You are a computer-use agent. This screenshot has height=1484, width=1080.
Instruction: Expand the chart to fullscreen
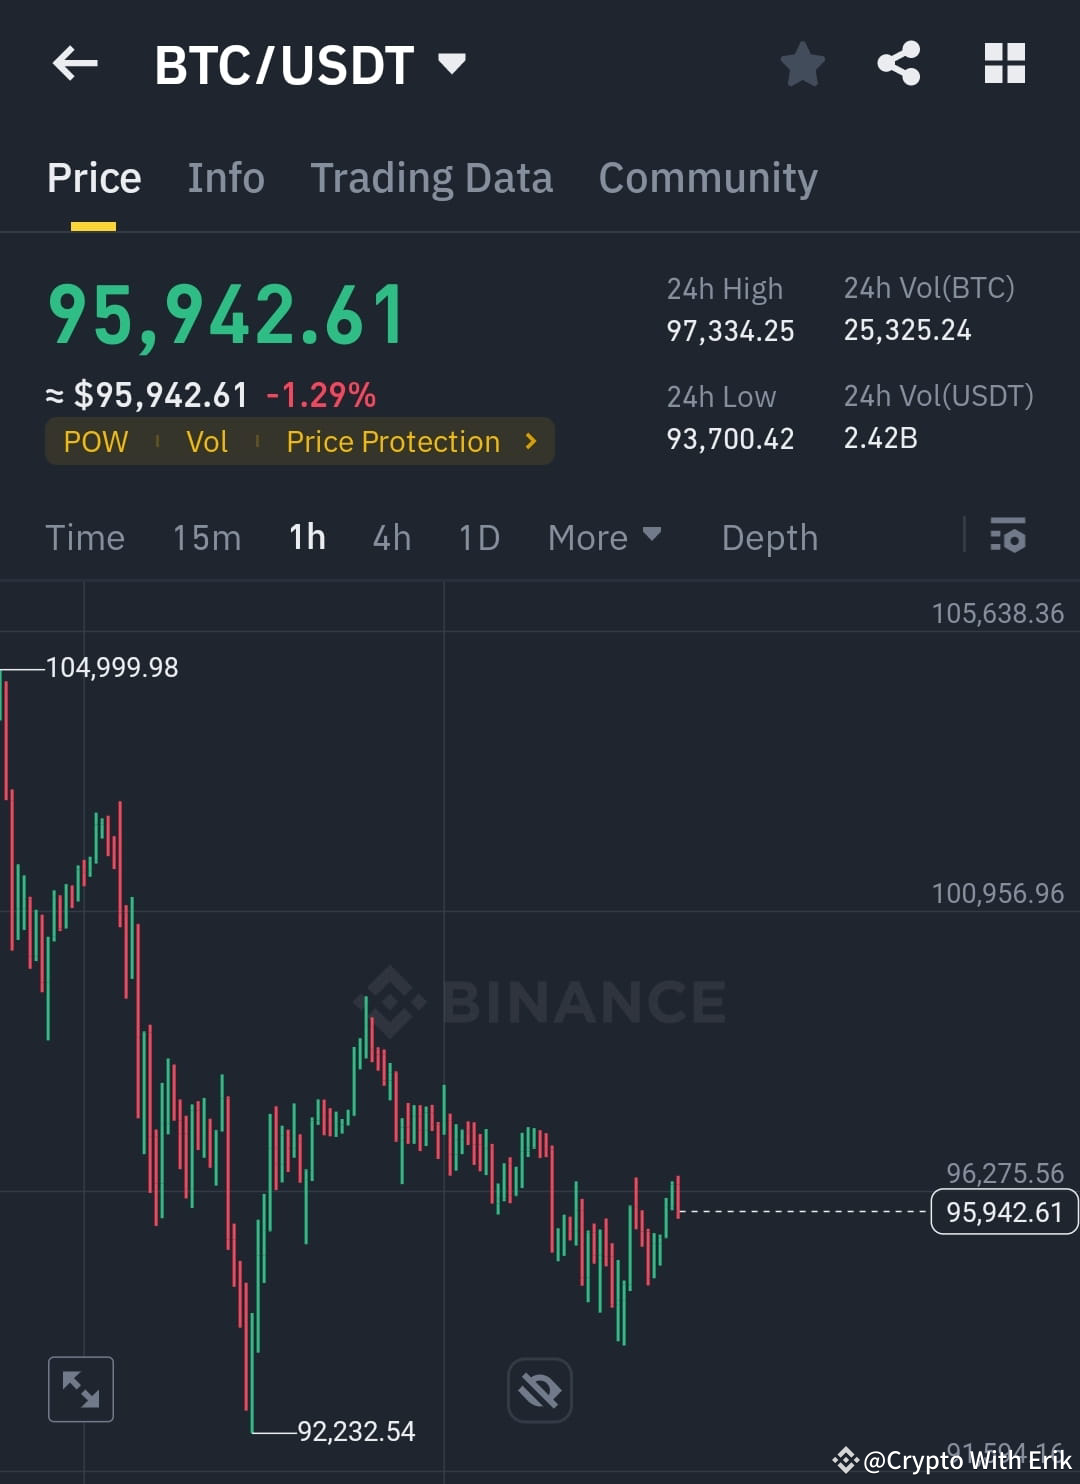[80, 1389]
